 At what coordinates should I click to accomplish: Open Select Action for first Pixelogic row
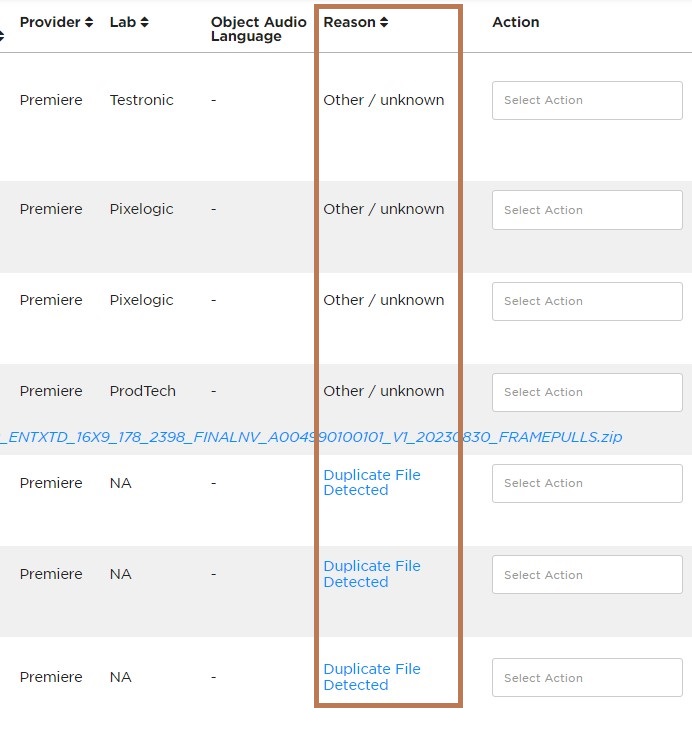(587, 210)
